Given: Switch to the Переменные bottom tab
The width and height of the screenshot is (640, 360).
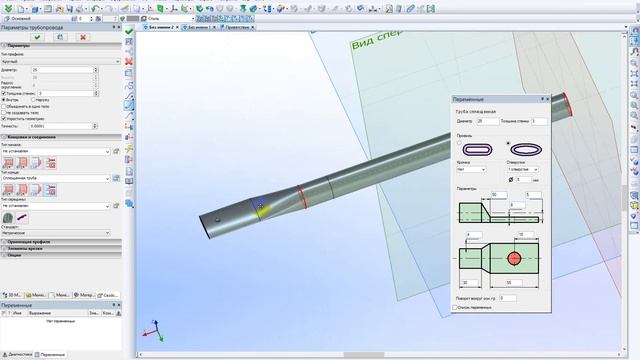Looking at the screenshot, I should (50, 355).
